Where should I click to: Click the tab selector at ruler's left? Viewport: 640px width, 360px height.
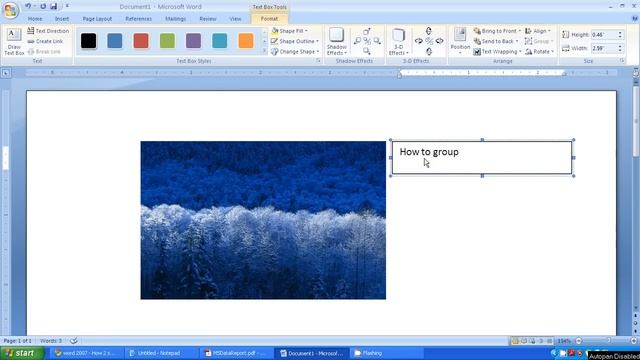[x=6, y=73]
